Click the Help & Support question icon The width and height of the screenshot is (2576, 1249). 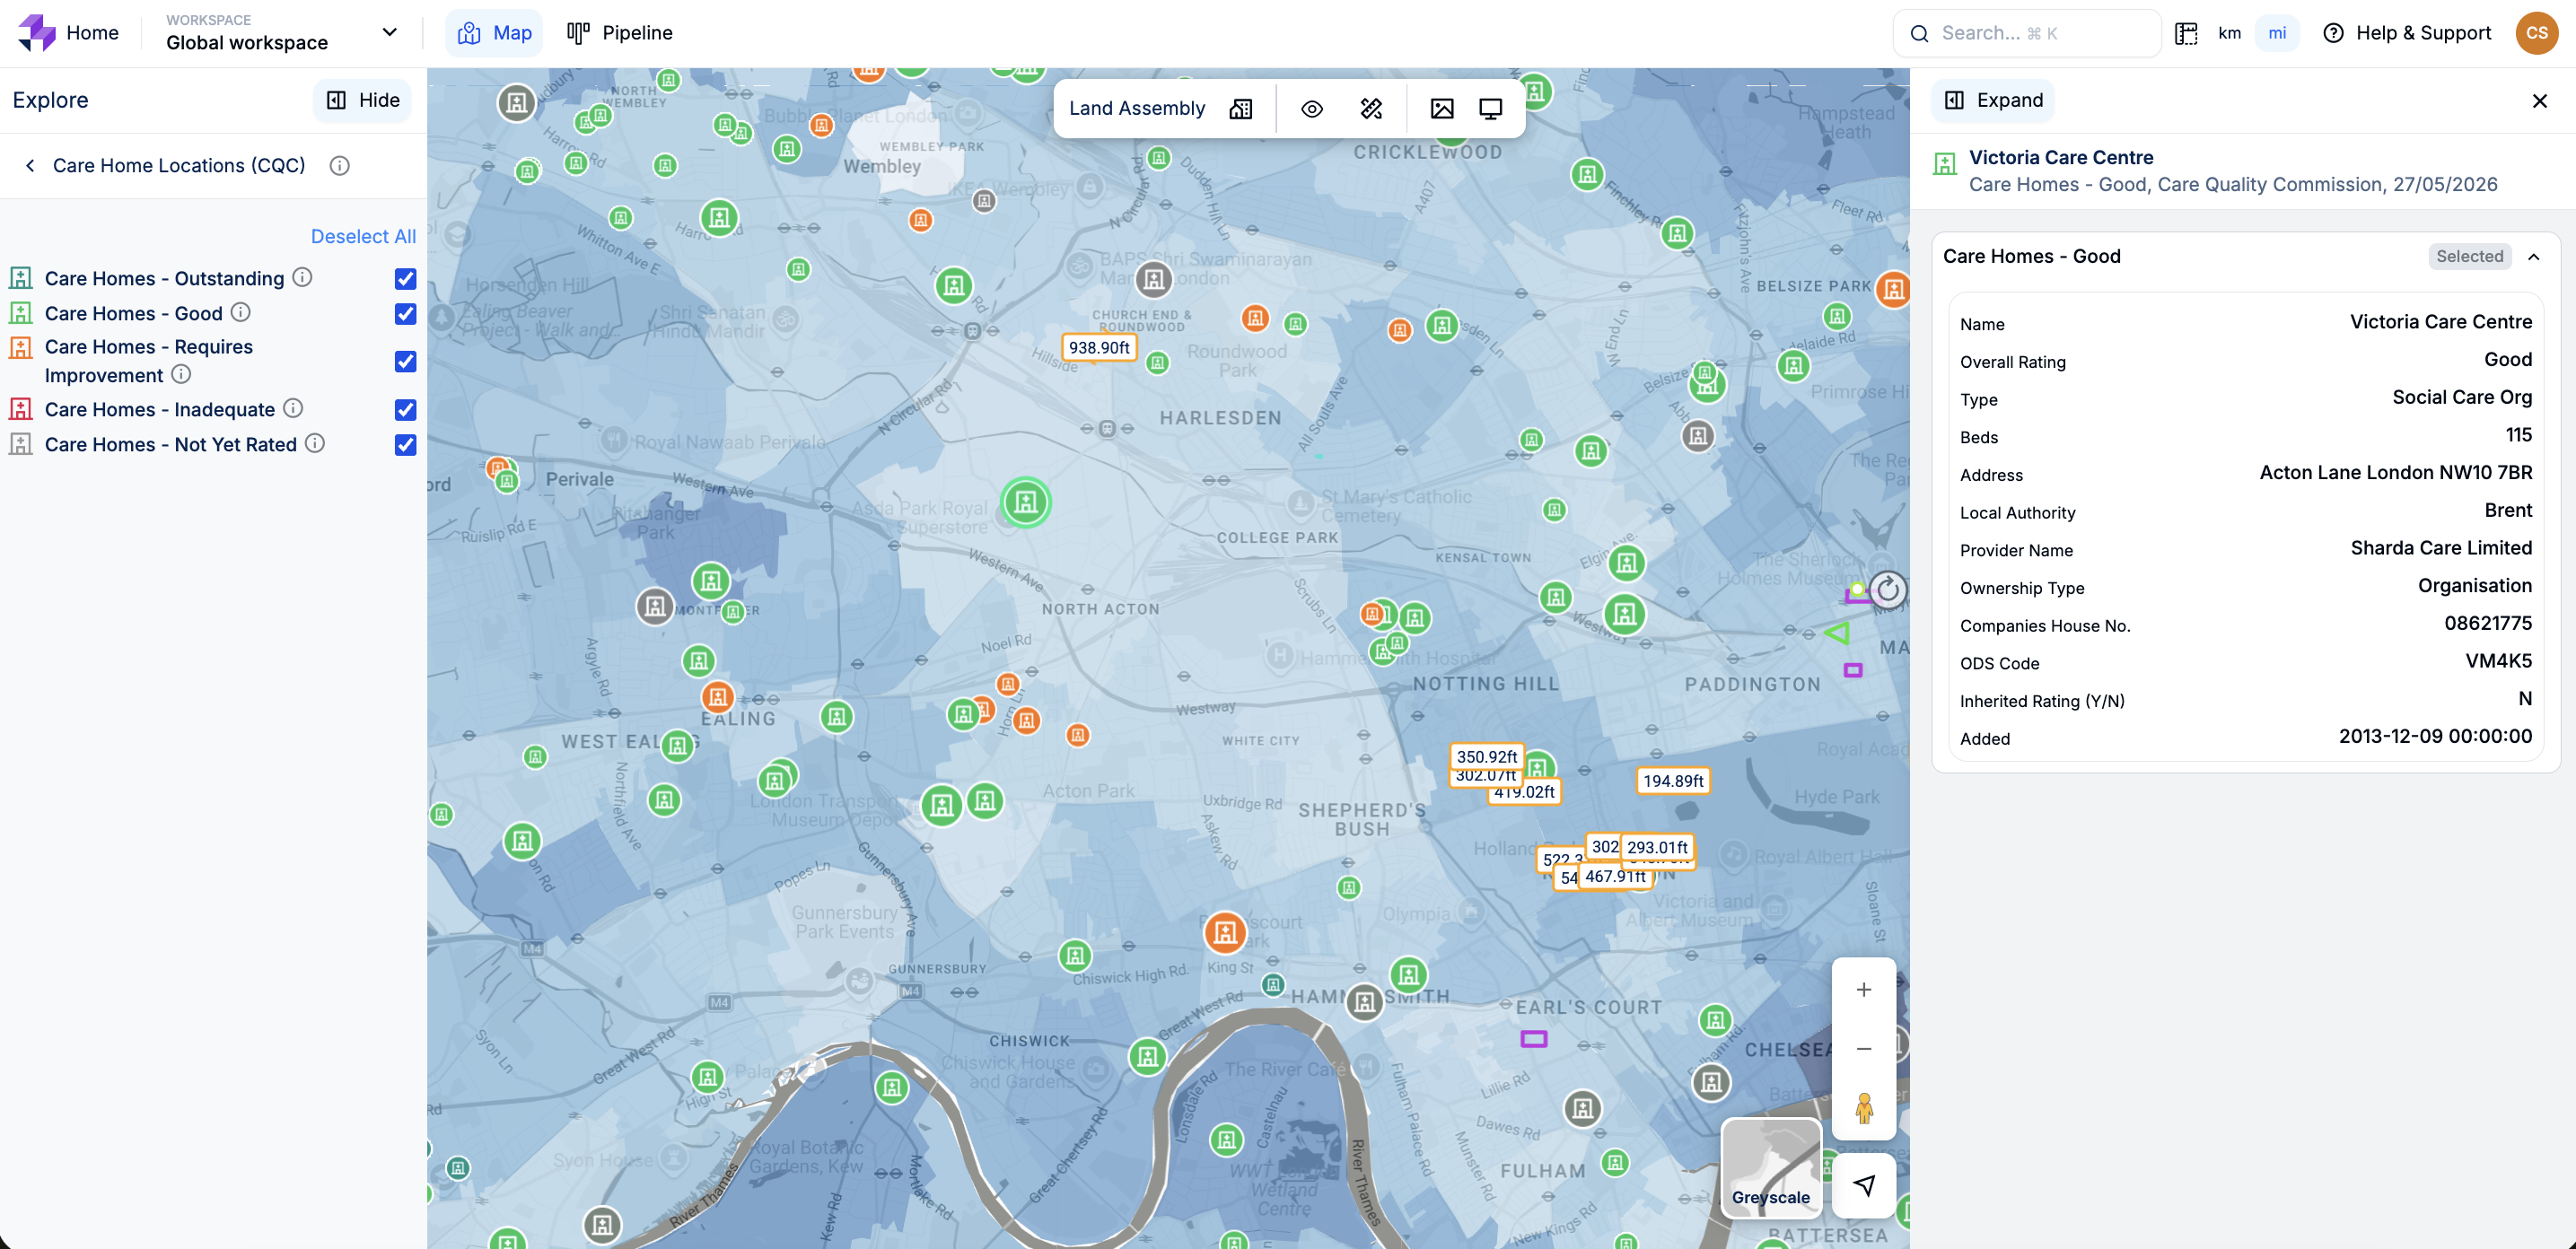[x=2333, y=33]
